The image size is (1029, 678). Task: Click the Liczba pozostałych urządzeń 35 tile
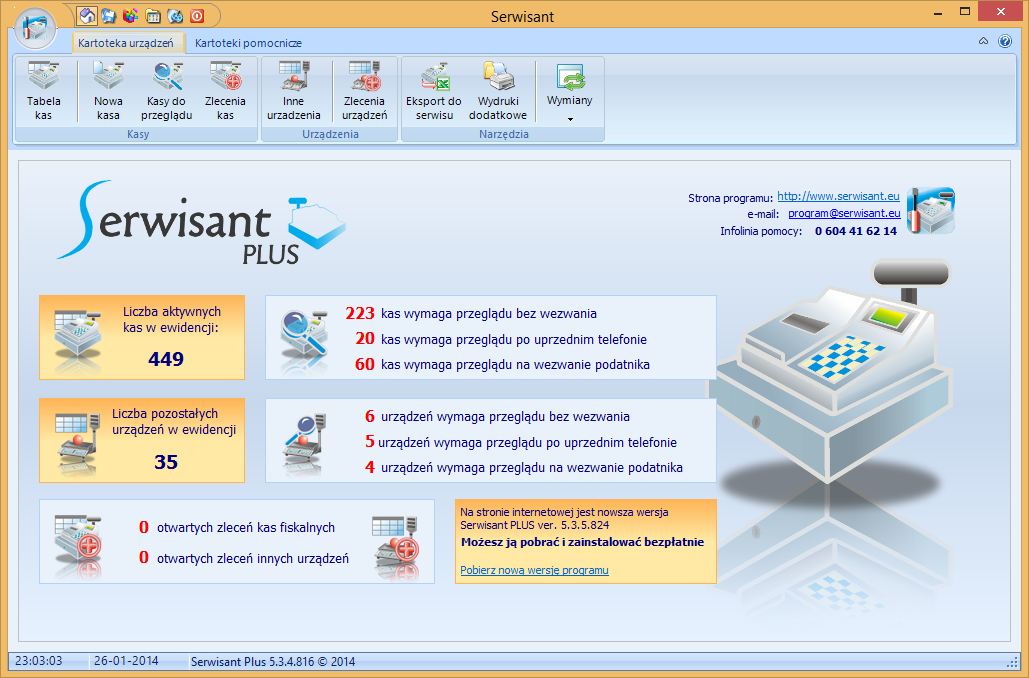142,440
